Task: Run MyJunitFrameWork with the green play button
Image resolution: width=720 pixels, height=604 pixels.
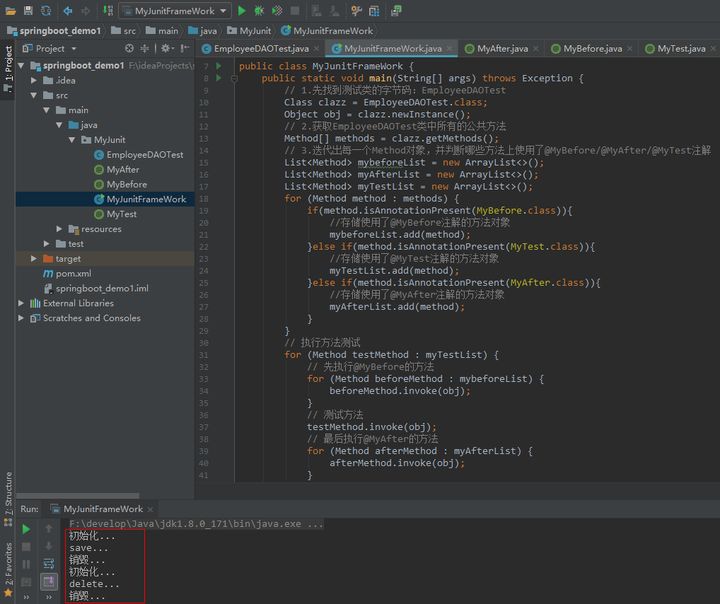Action: pyautogui.click(x=242, y=10)
